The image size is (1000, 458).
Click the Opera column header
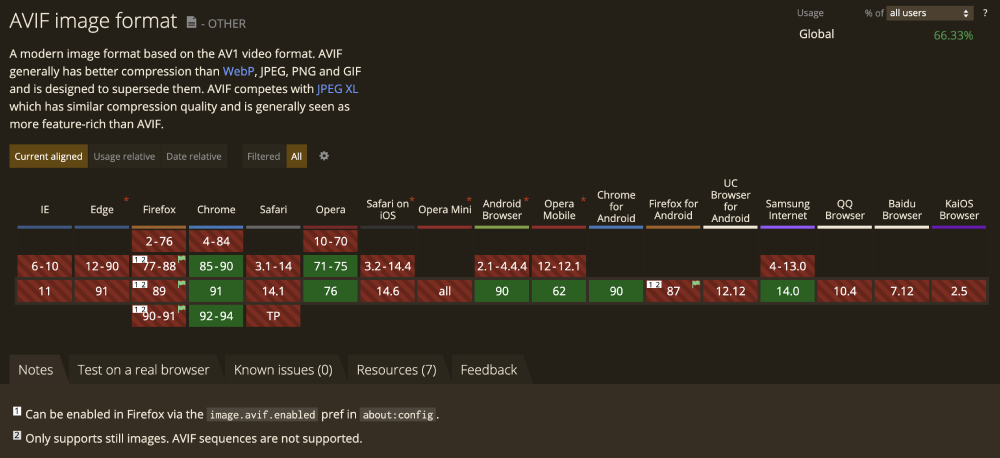(x=330, y=210)
